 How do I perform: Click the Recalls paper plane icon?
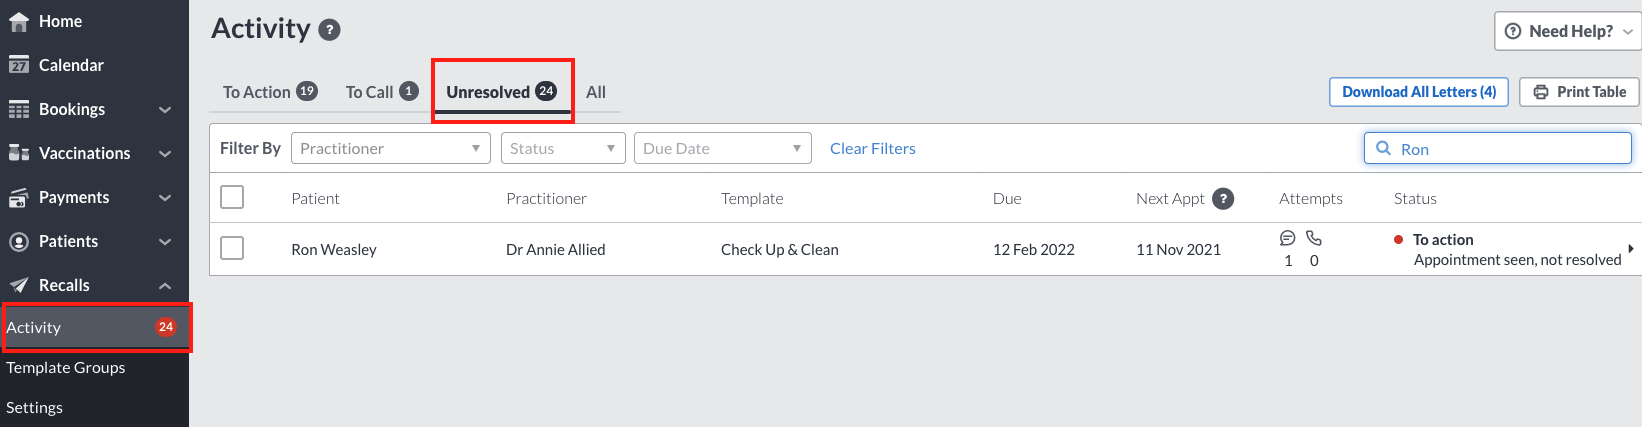pyautogui.click(x=18, y=286)
